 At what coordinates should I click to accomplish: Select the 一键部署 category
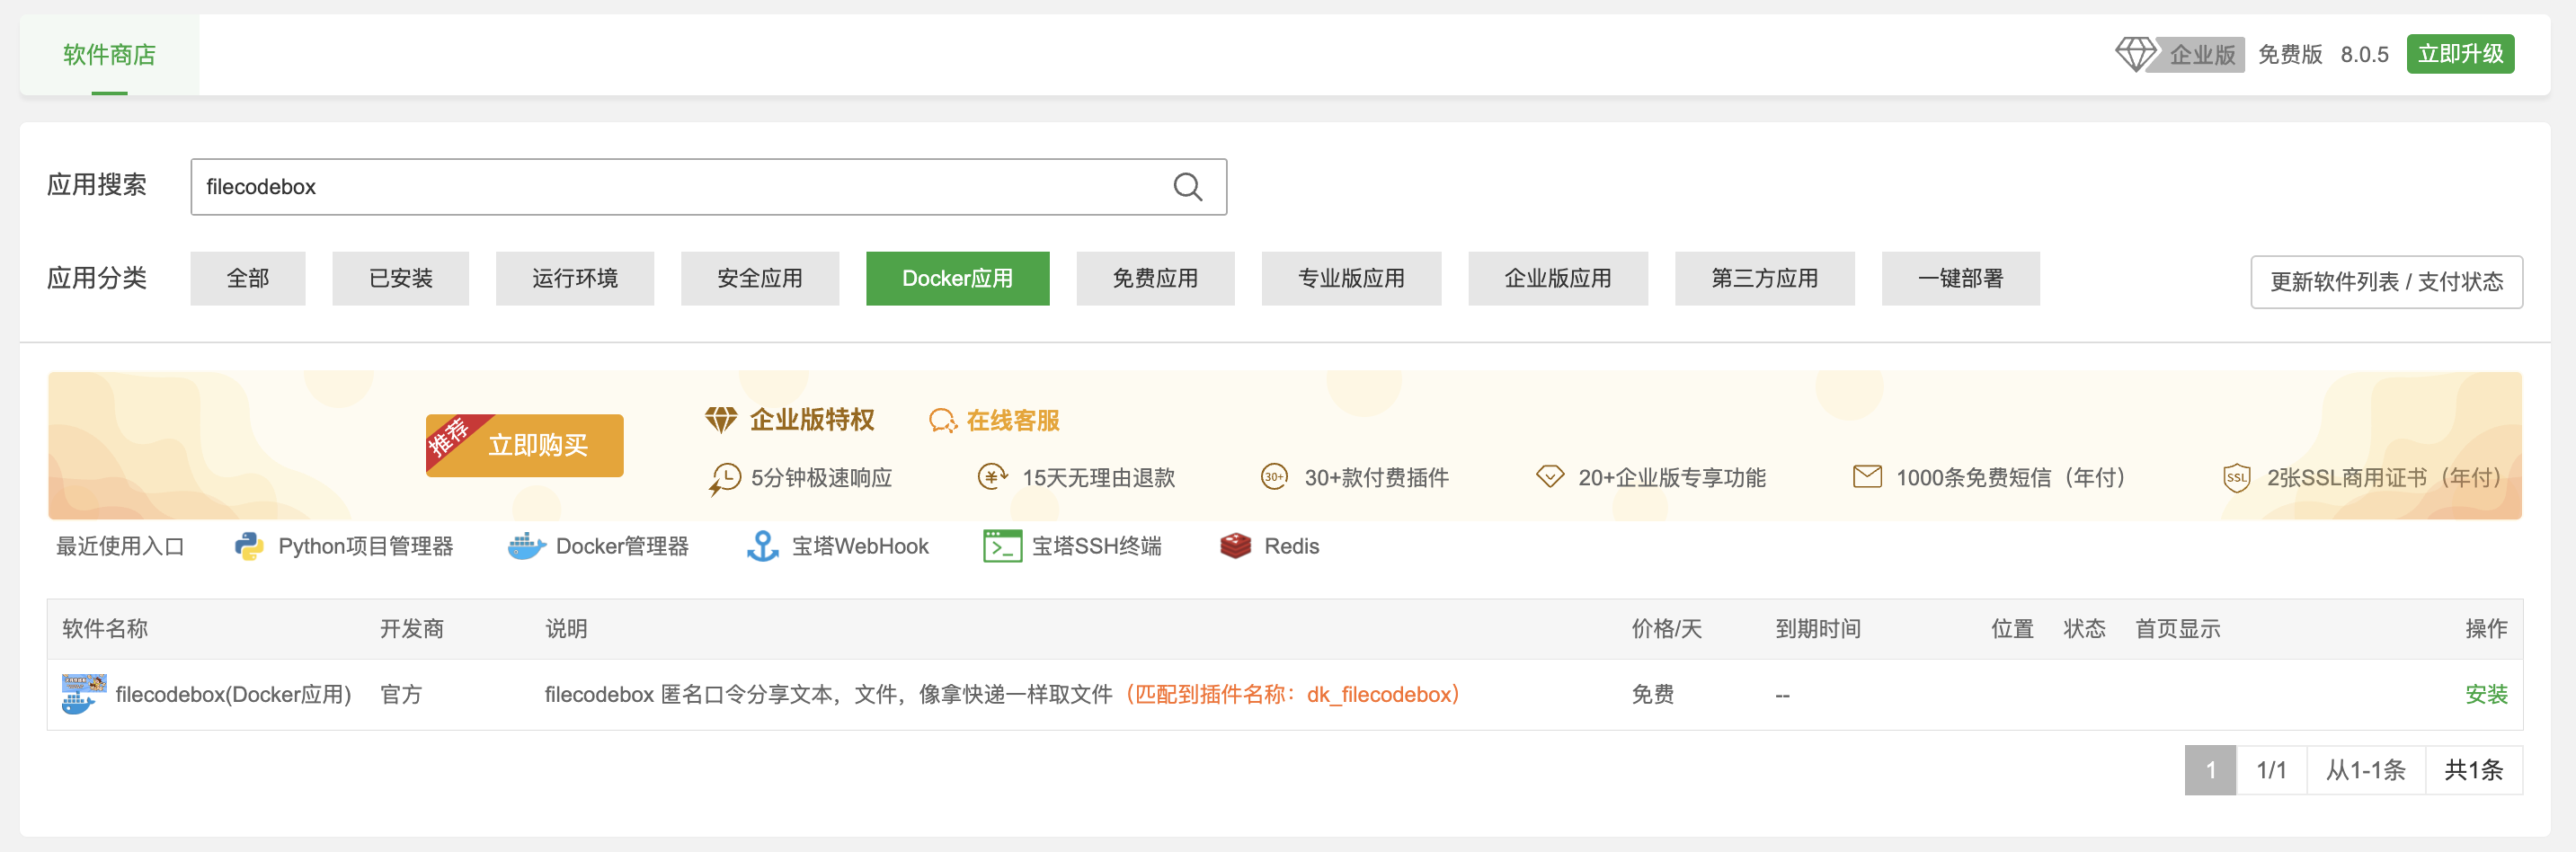1961,279
